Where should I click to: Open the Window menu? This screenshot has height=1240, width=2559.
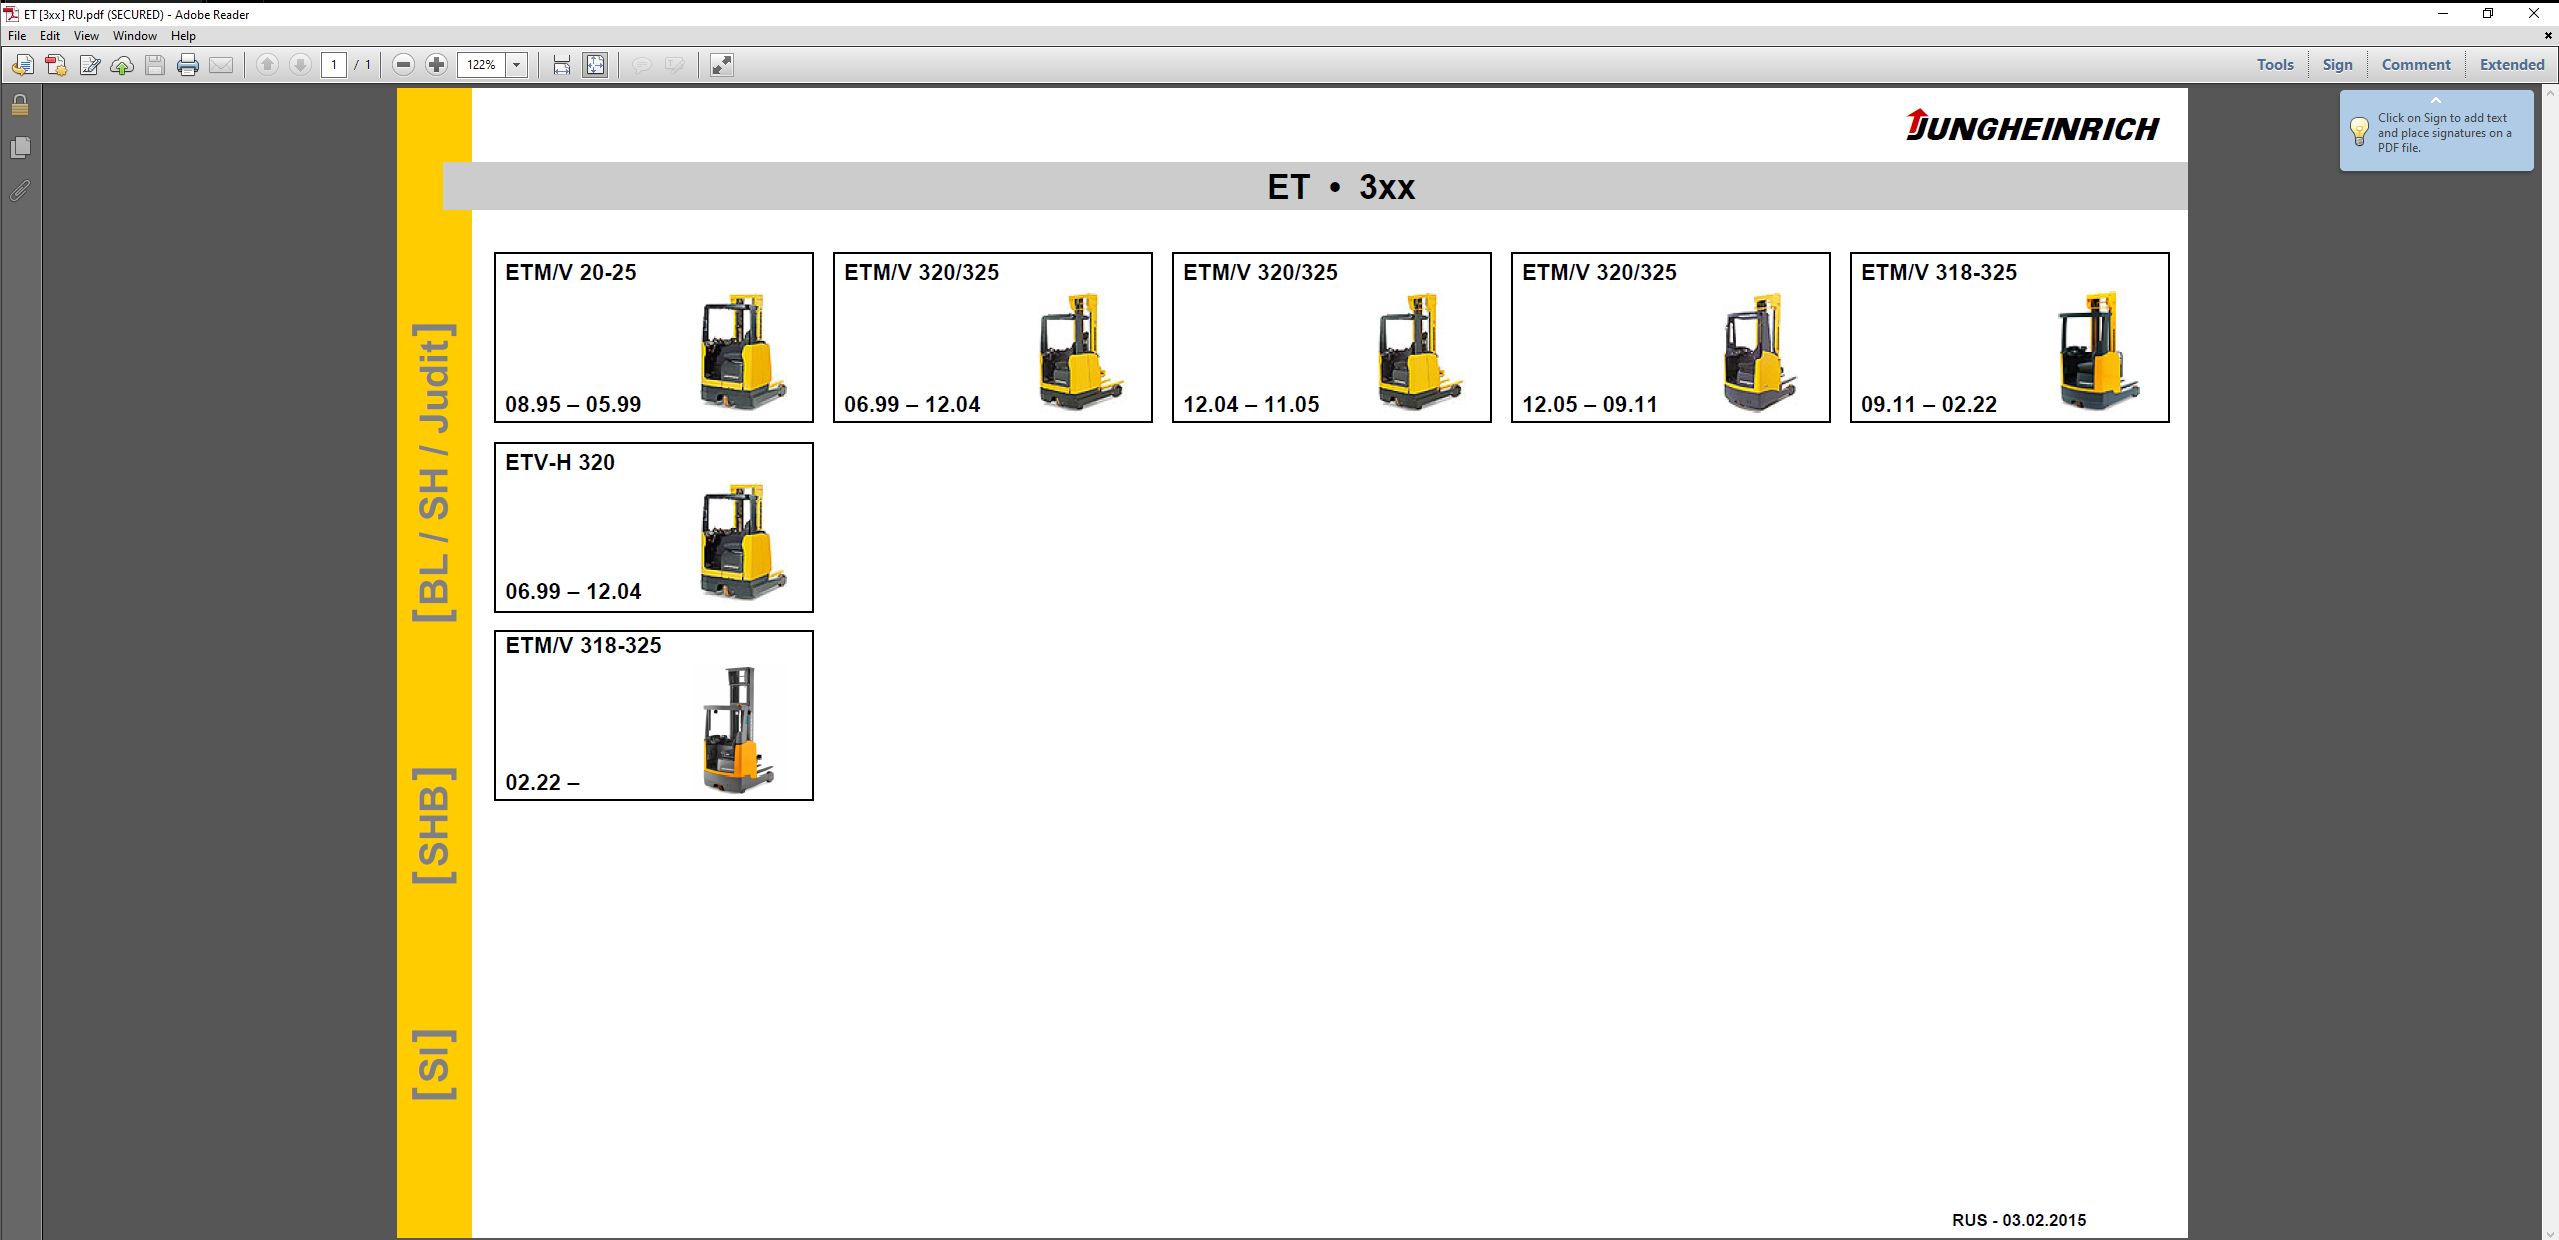pos(135,35)
